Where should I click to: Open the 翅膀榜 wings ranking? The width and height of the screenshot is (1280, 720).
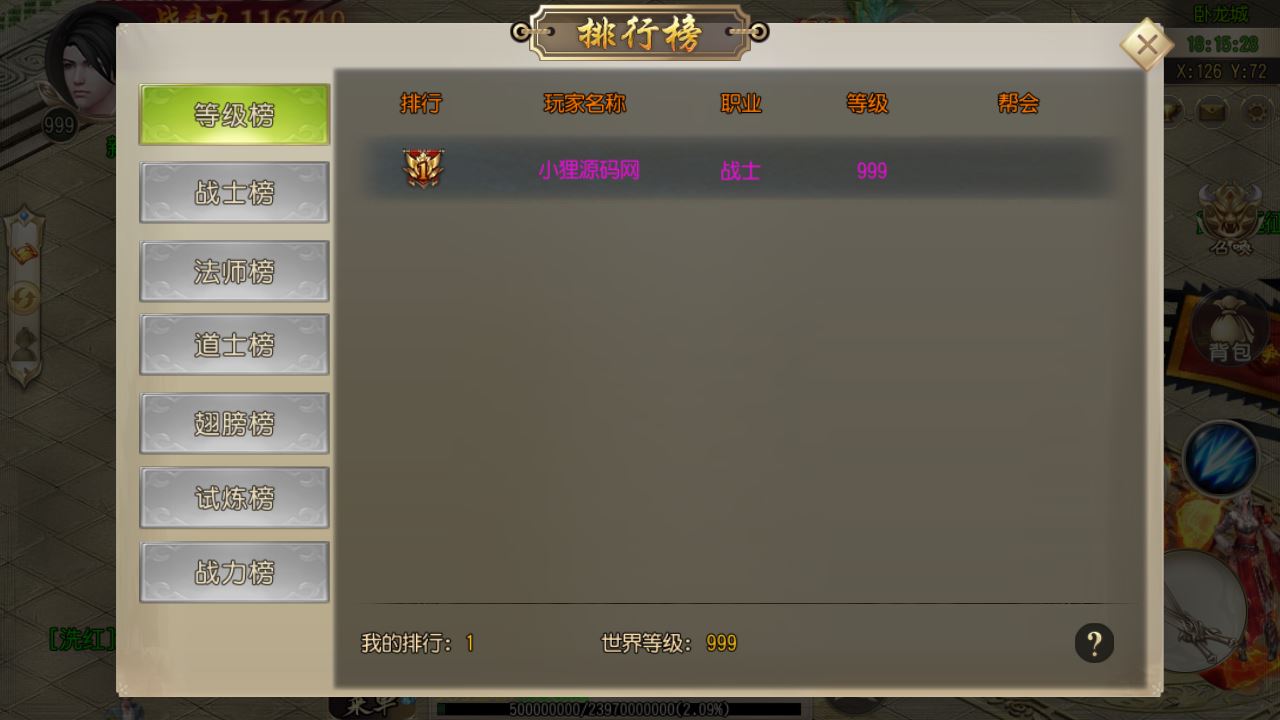pyautogui.click(x=234, y=423)
